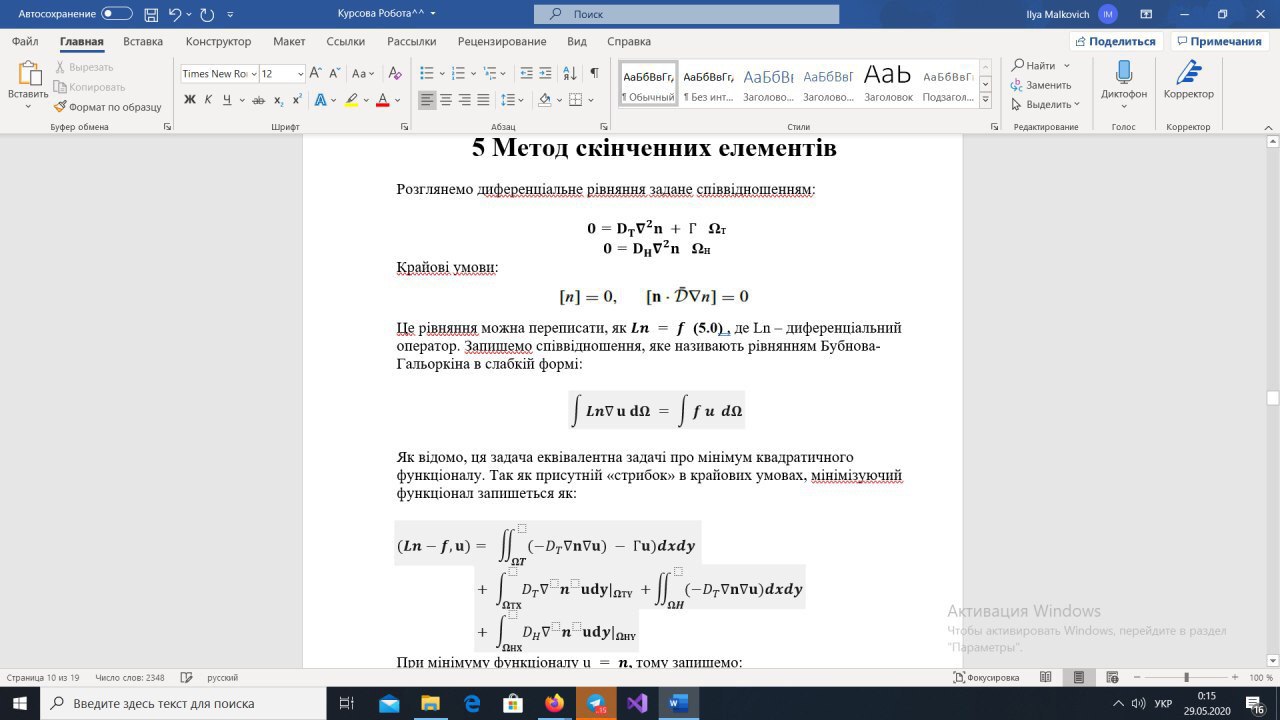Open the Примечания pane

(1218, 41)
